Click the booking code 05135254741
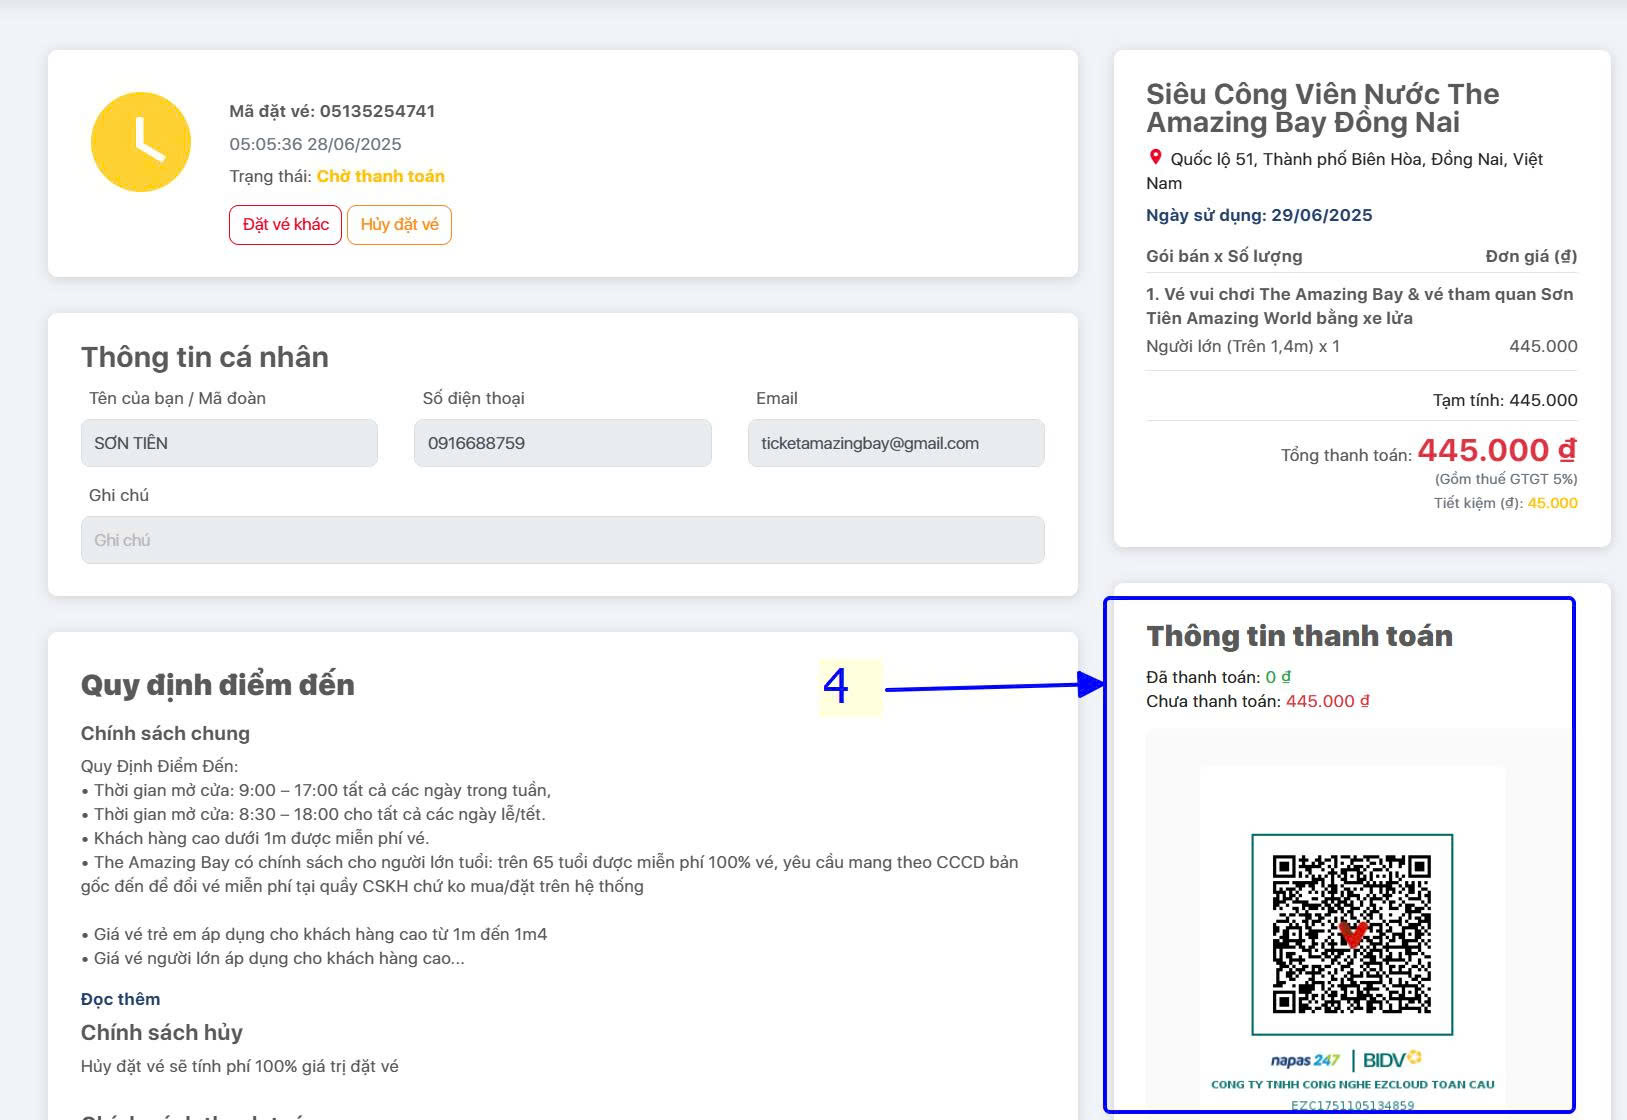1627x1120 pixels. click(377, 111)
